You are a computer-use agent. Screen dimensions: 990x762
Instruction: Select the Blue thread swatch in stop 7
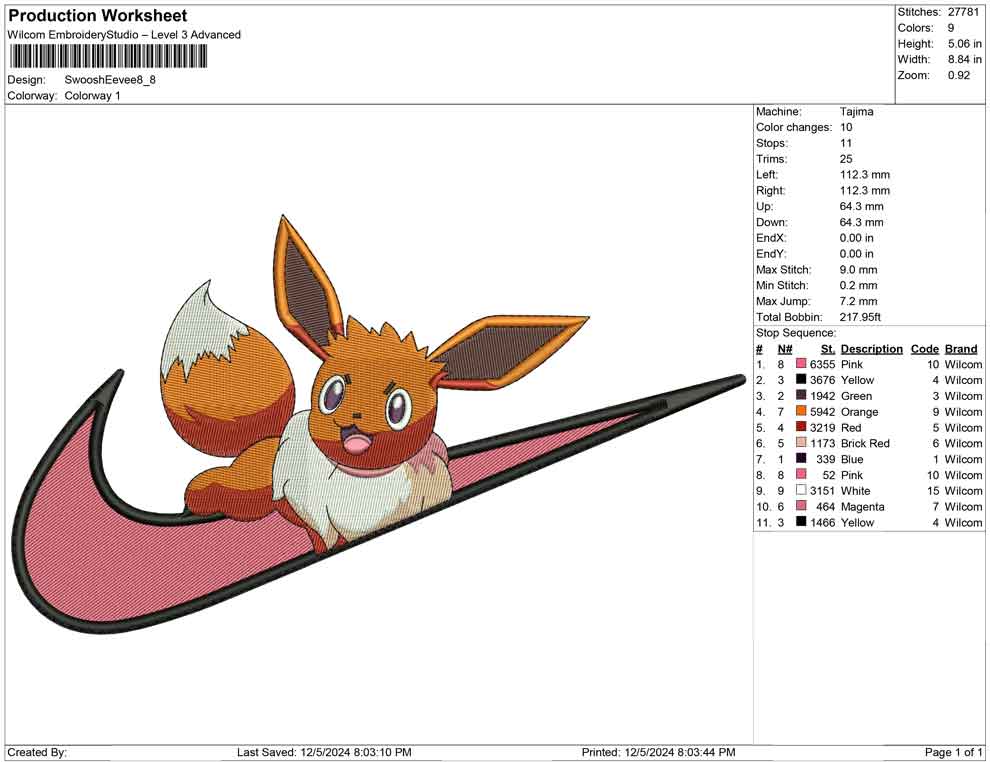(x=801, y=459)
